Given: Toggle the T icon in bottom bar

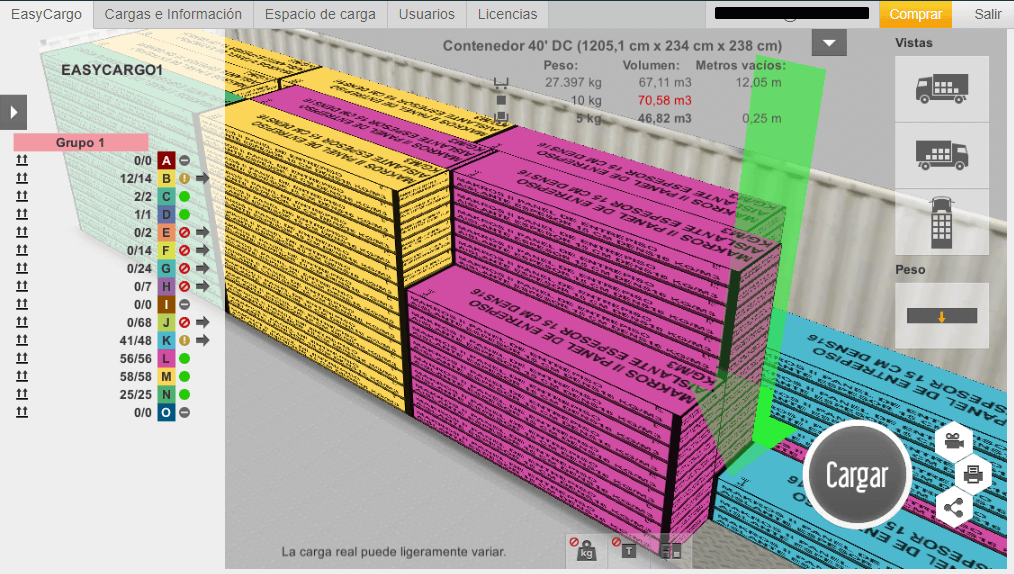Looking at the screenshot, I should coord(629,549).
